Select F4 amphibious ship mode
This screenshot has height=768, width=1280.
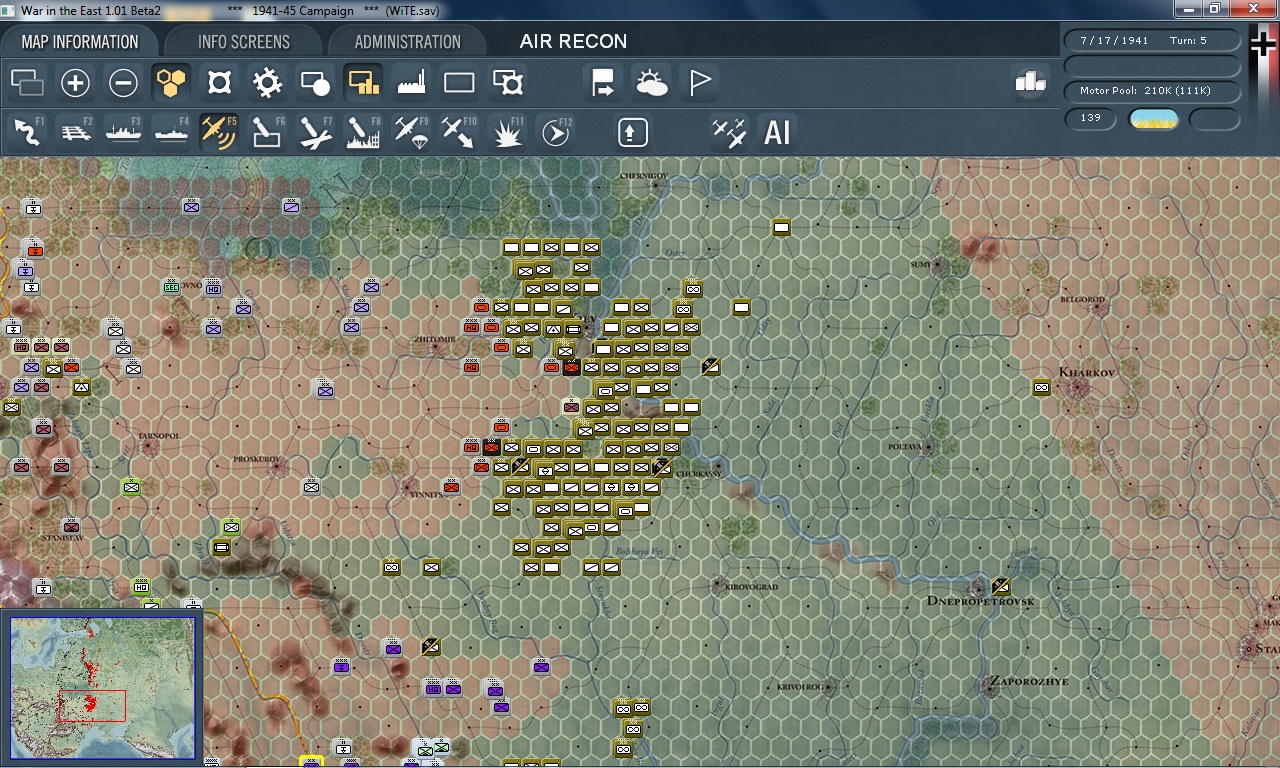tap(171, 132)
